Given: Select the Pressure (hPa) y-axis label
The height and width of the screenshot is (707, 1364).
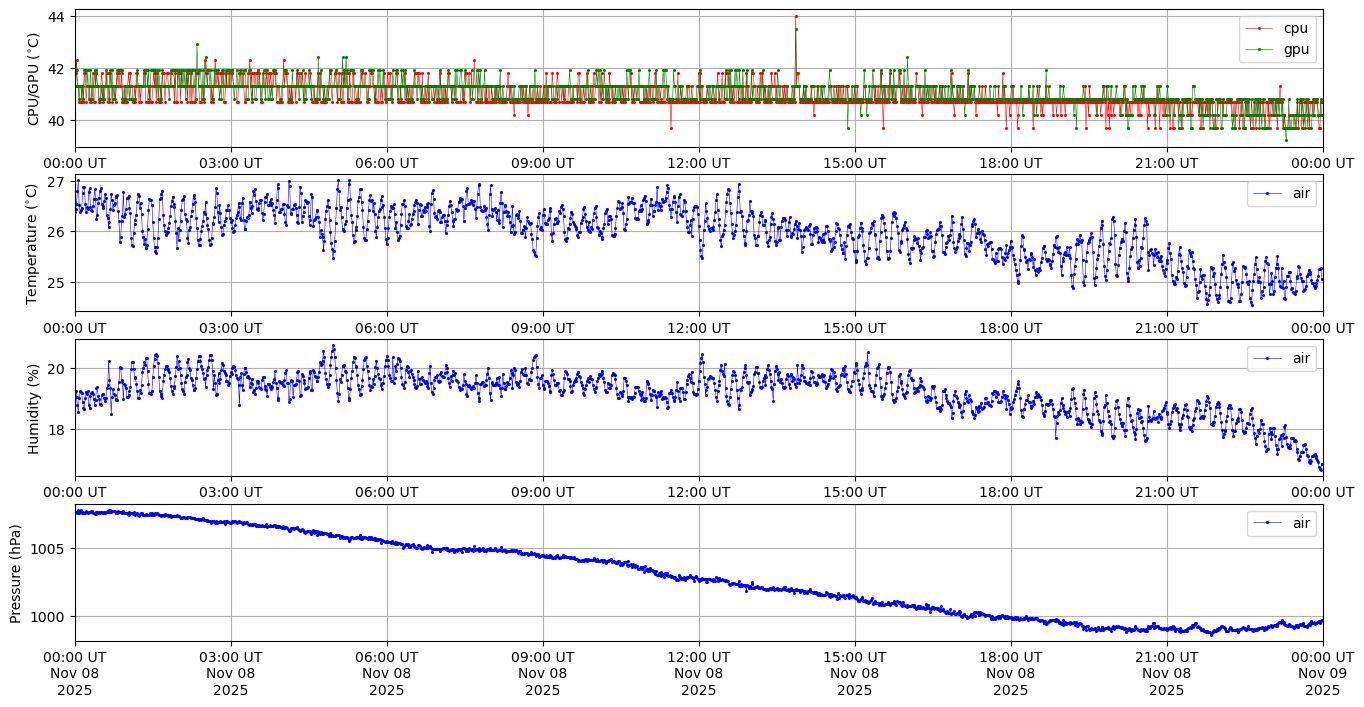Looking at the screenshot, I should pyautogui.click(x=15, y=573).
